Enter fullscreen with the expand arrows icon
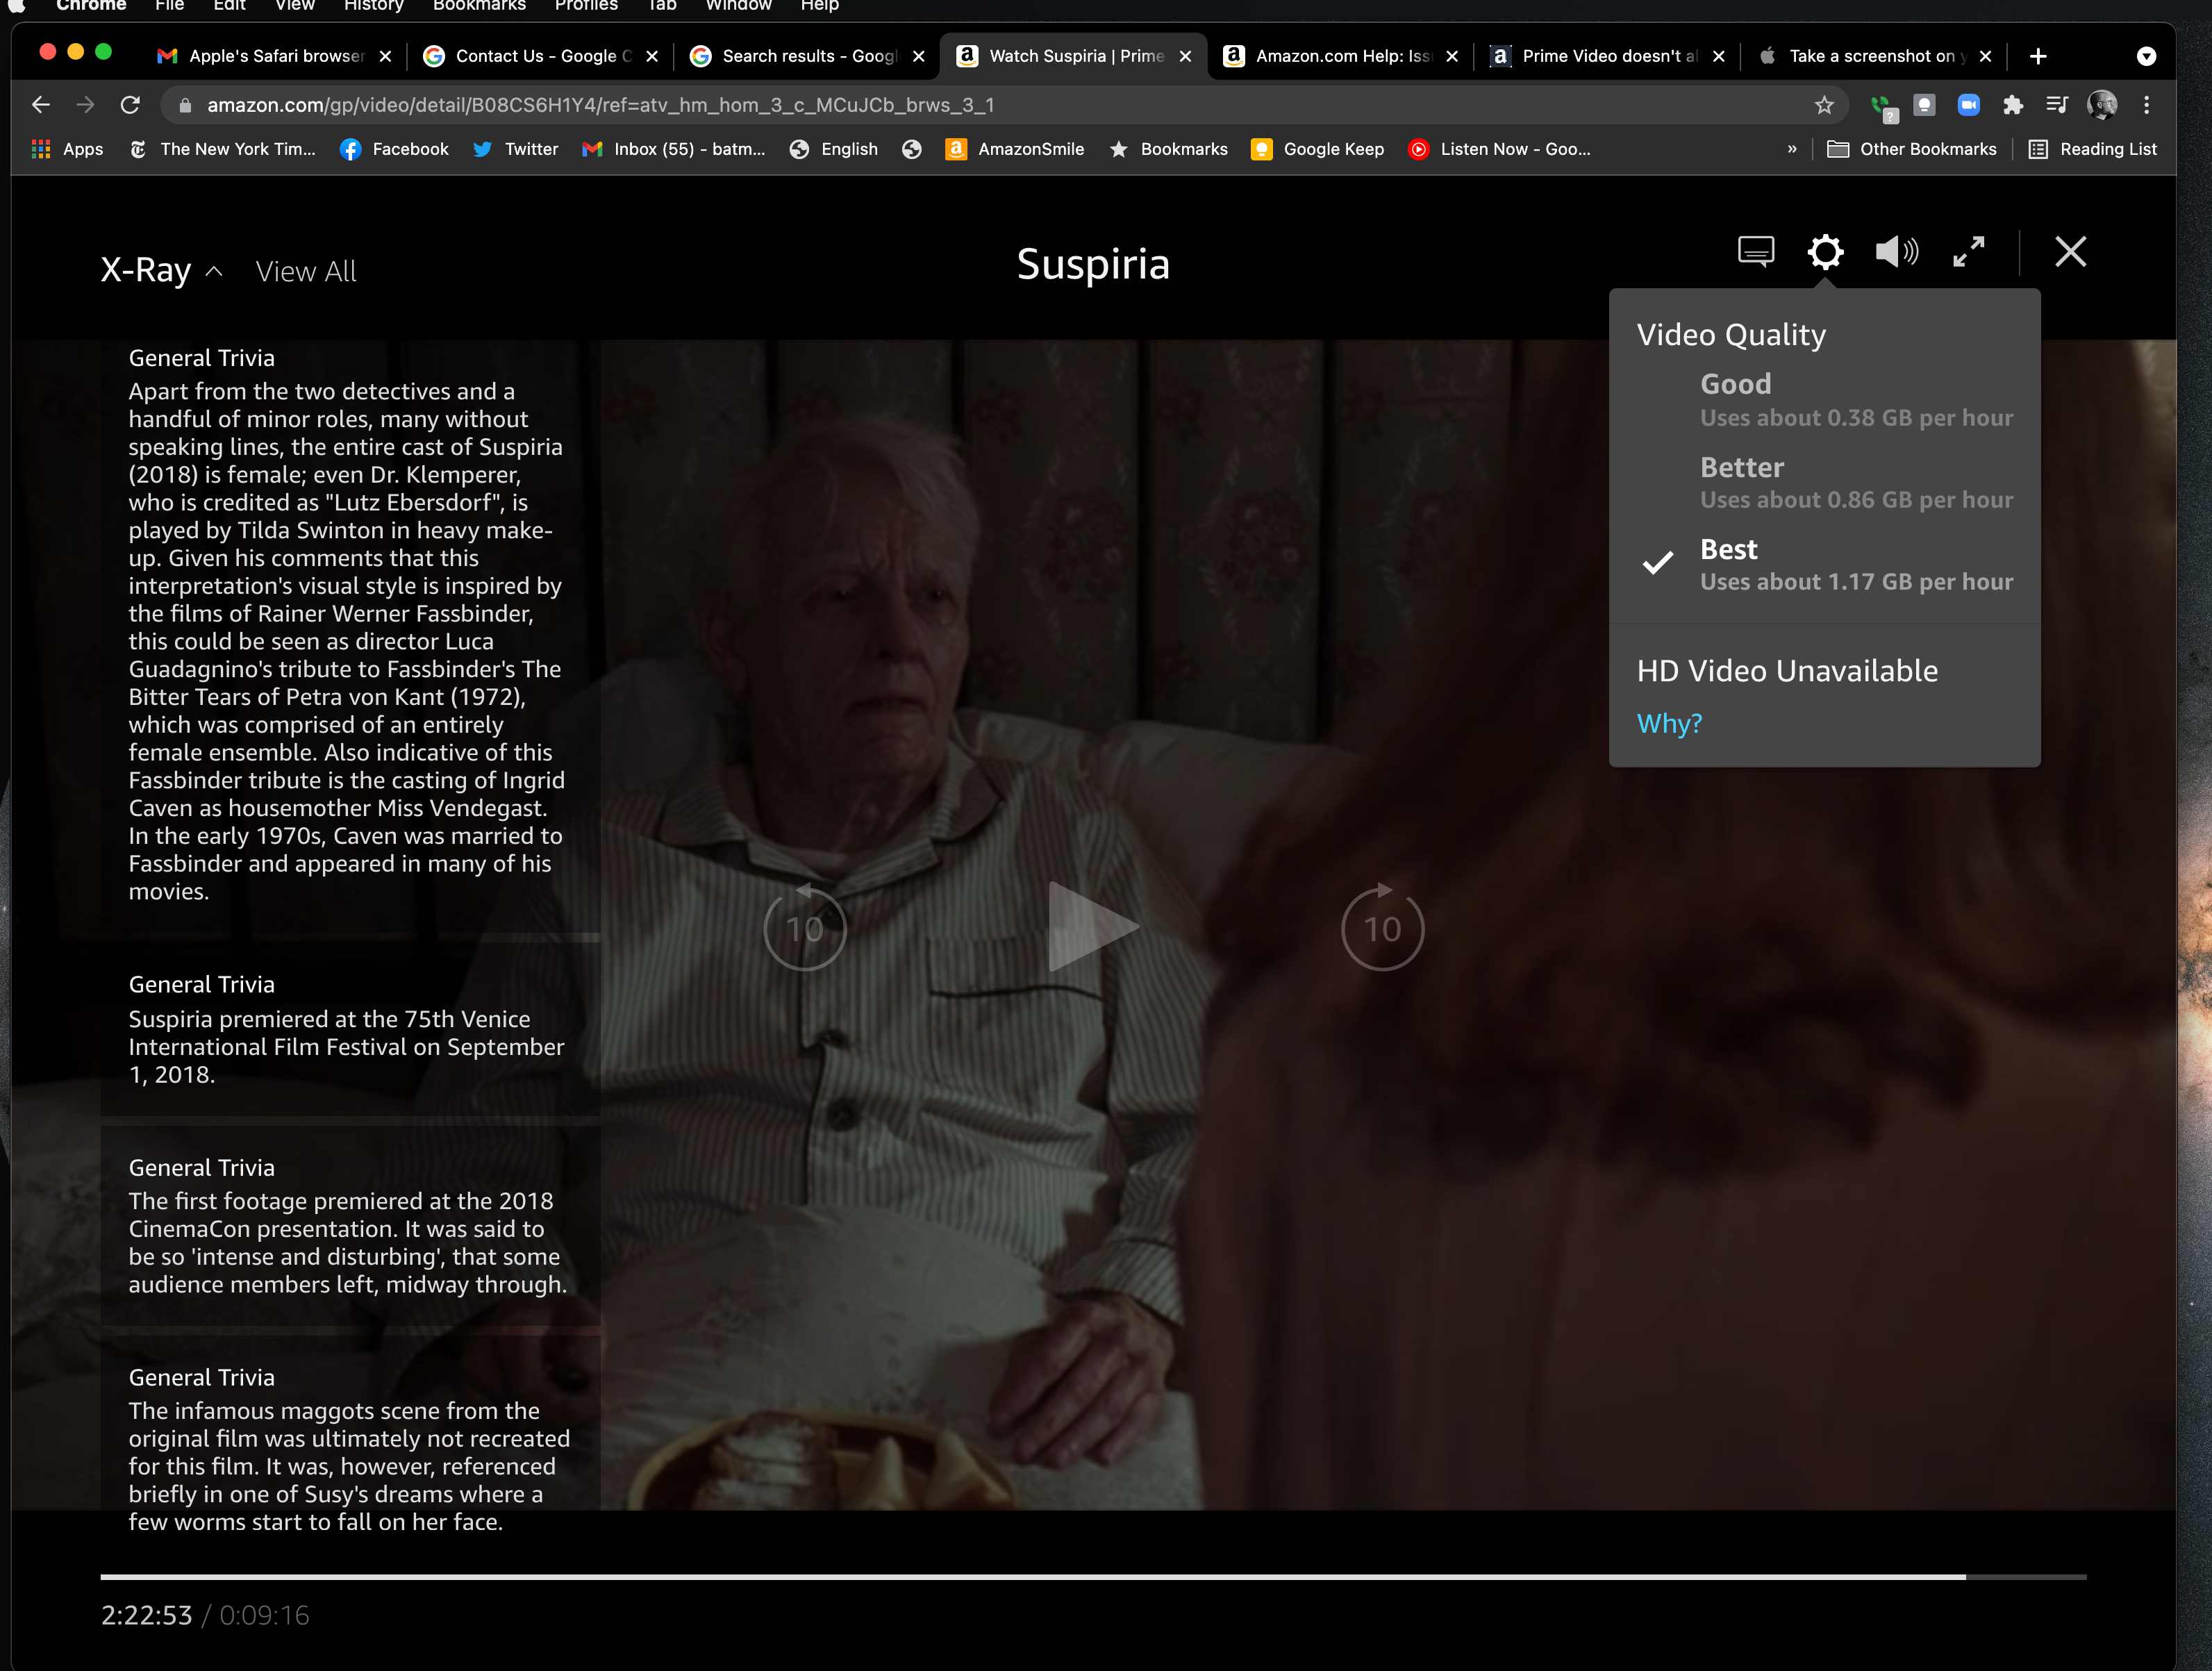Image resolution: width=2212 pixels, height=1671 pixels. coord(1968,251)
